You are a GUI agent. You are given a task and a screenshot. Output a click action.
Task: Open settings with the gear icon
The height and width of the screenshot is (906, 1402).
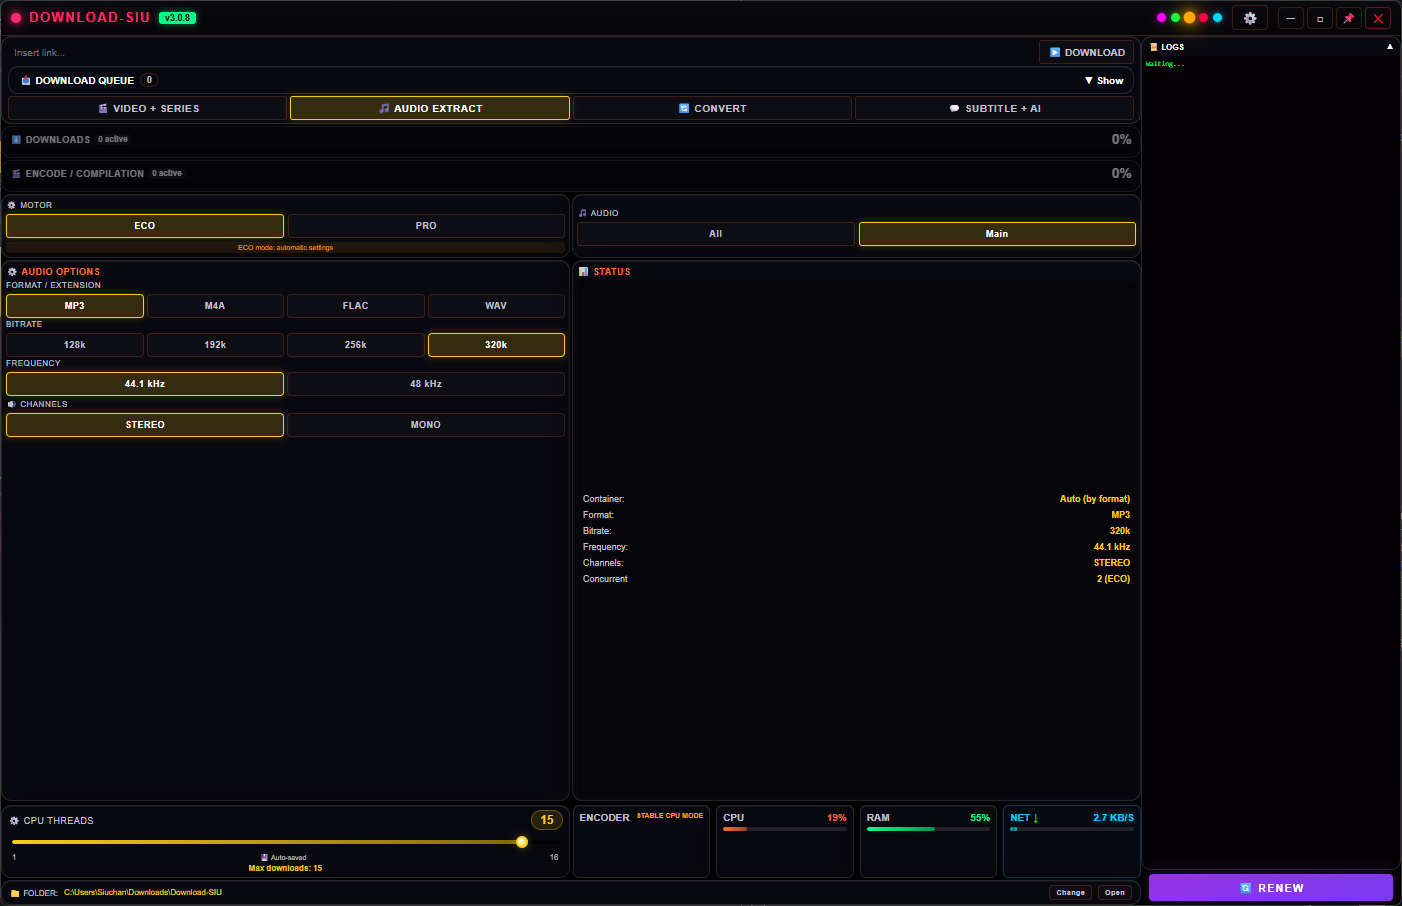1250,18
